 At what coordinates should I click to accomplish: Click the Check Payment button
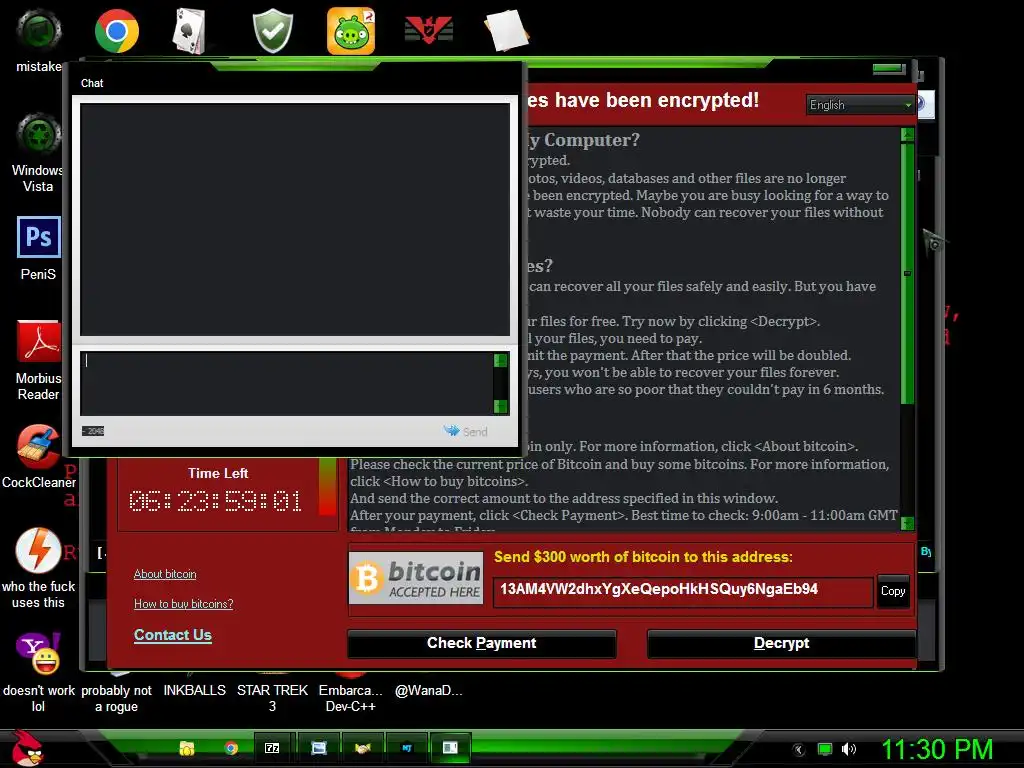point(481,643)
